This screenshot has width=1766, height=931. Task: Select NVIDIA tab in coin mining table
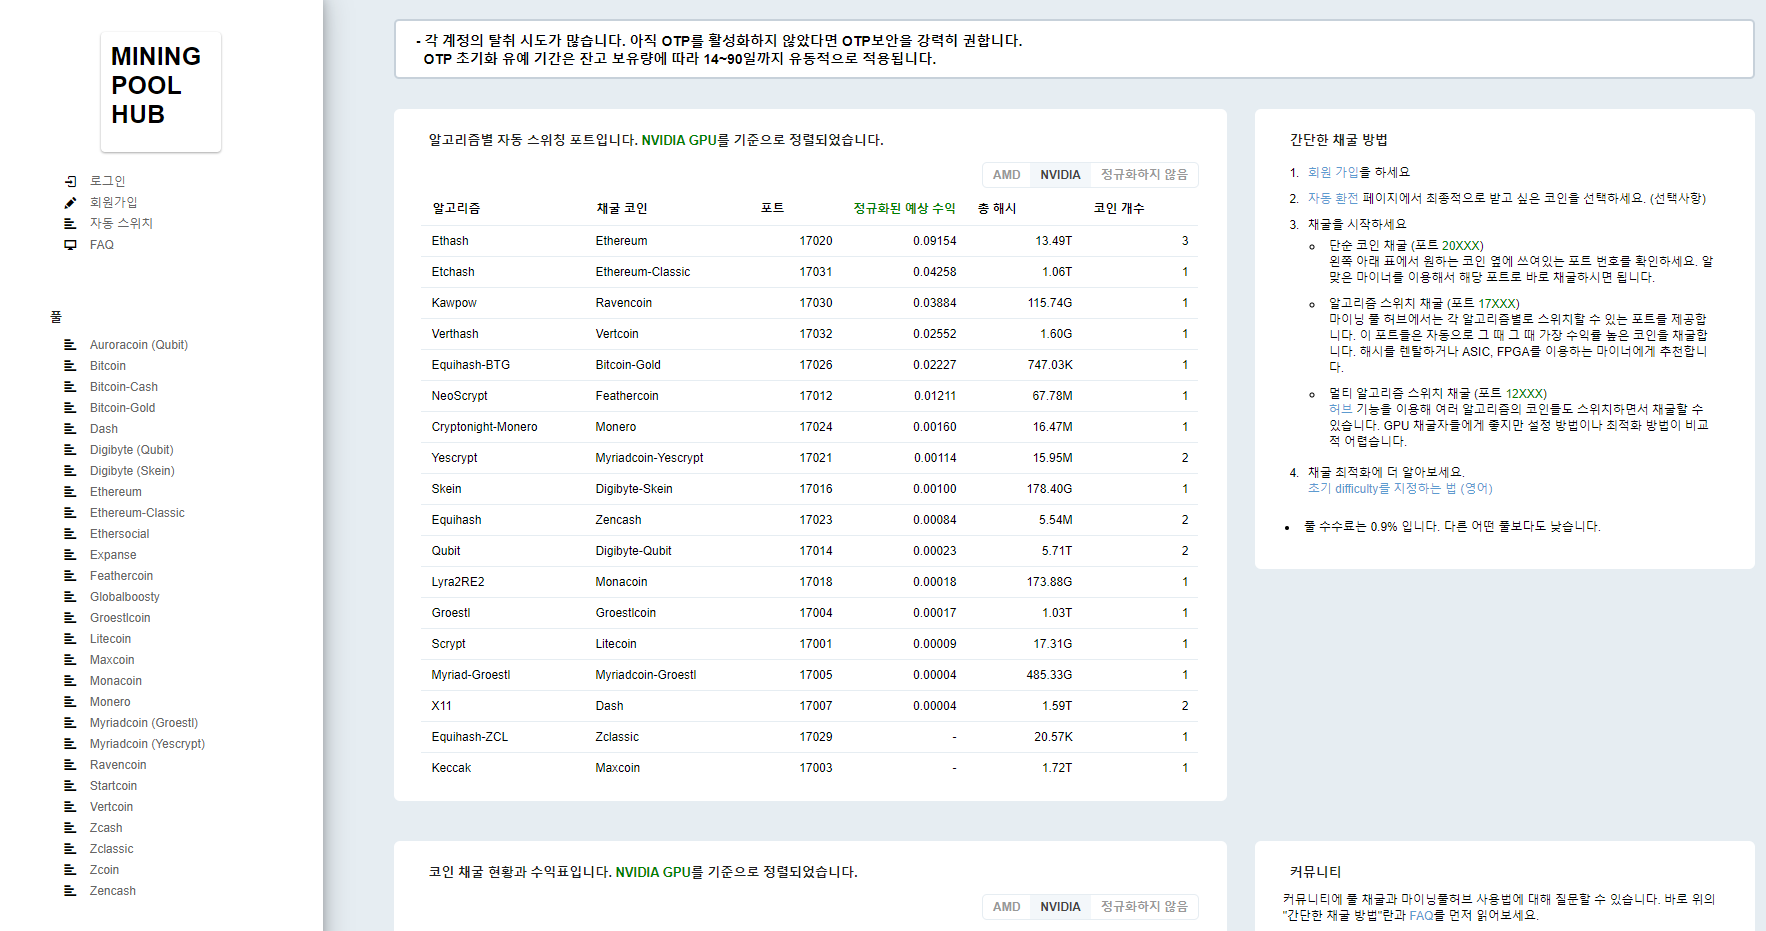[x=1060, y=907]
